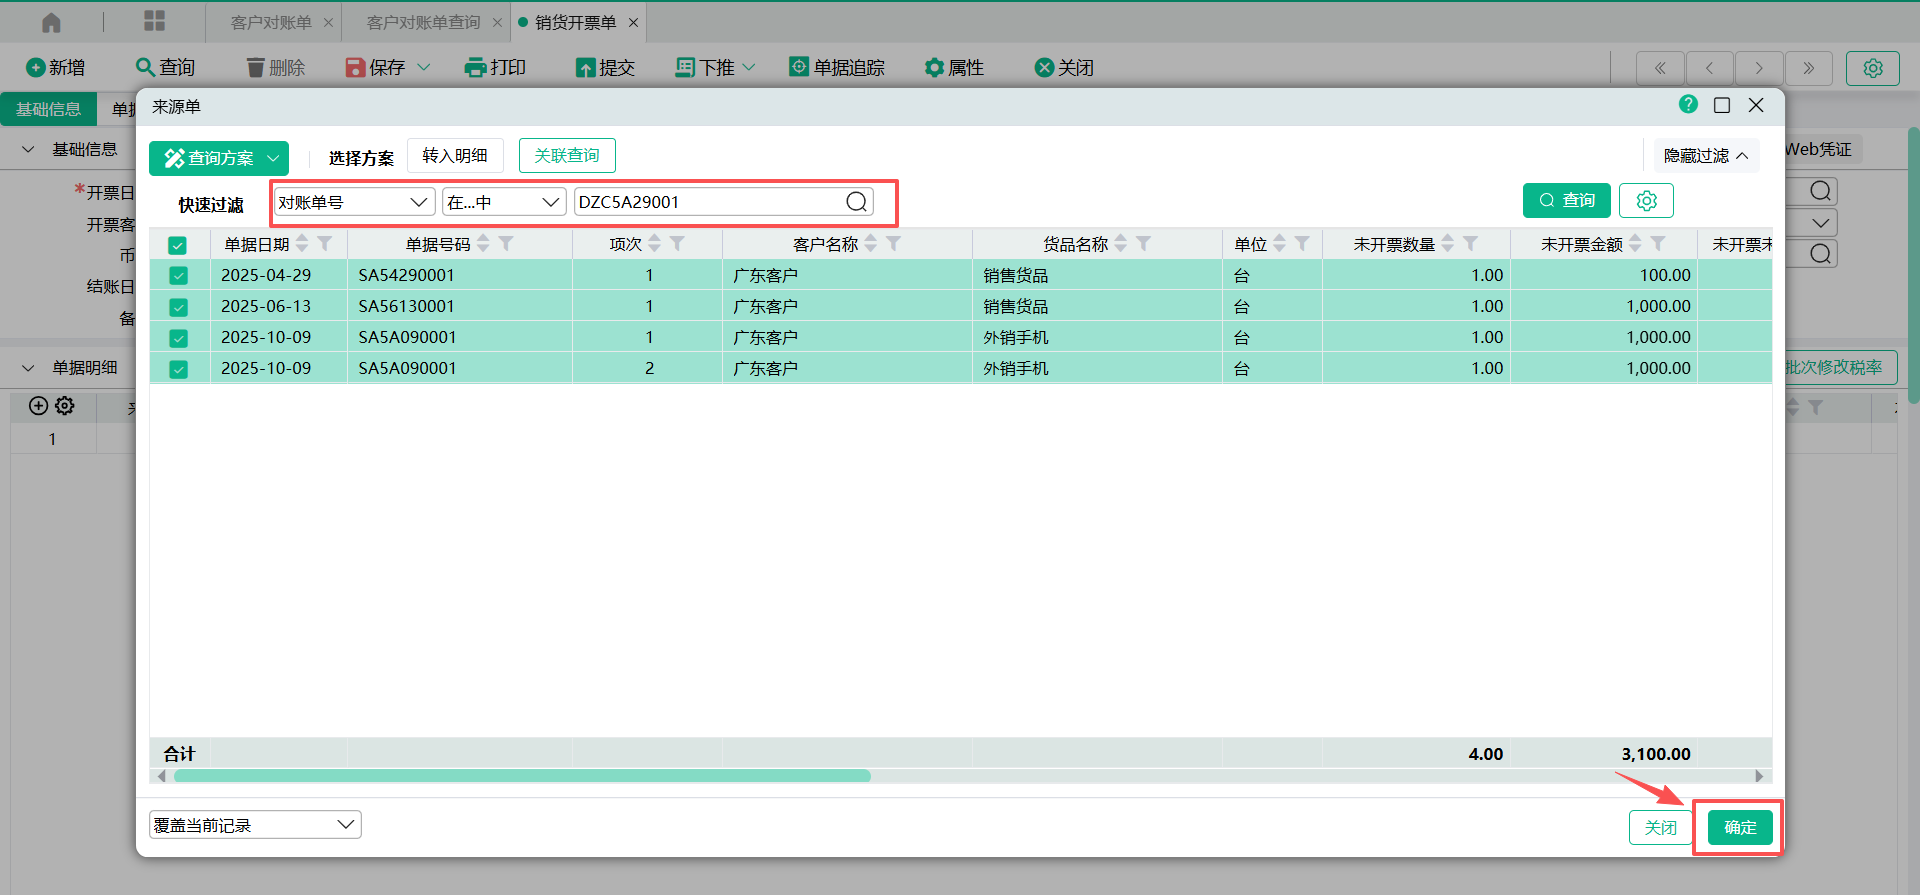Viewport: 1920px width, 895px height.
Task: Open the 对账单号 filter field dropdown
Action: pyautogui.click(x=354, y=202)
